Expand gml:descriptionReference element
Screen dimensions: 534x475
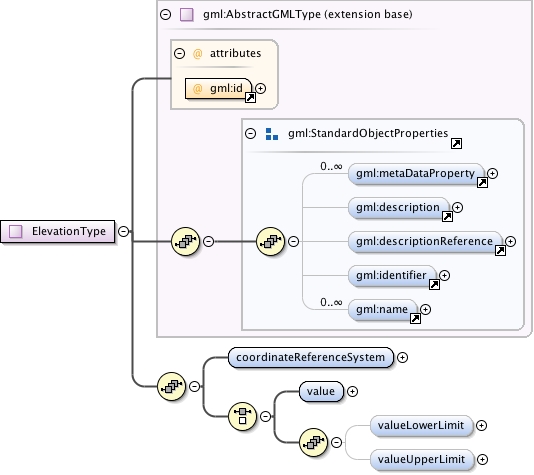click(x=510, y=241)
